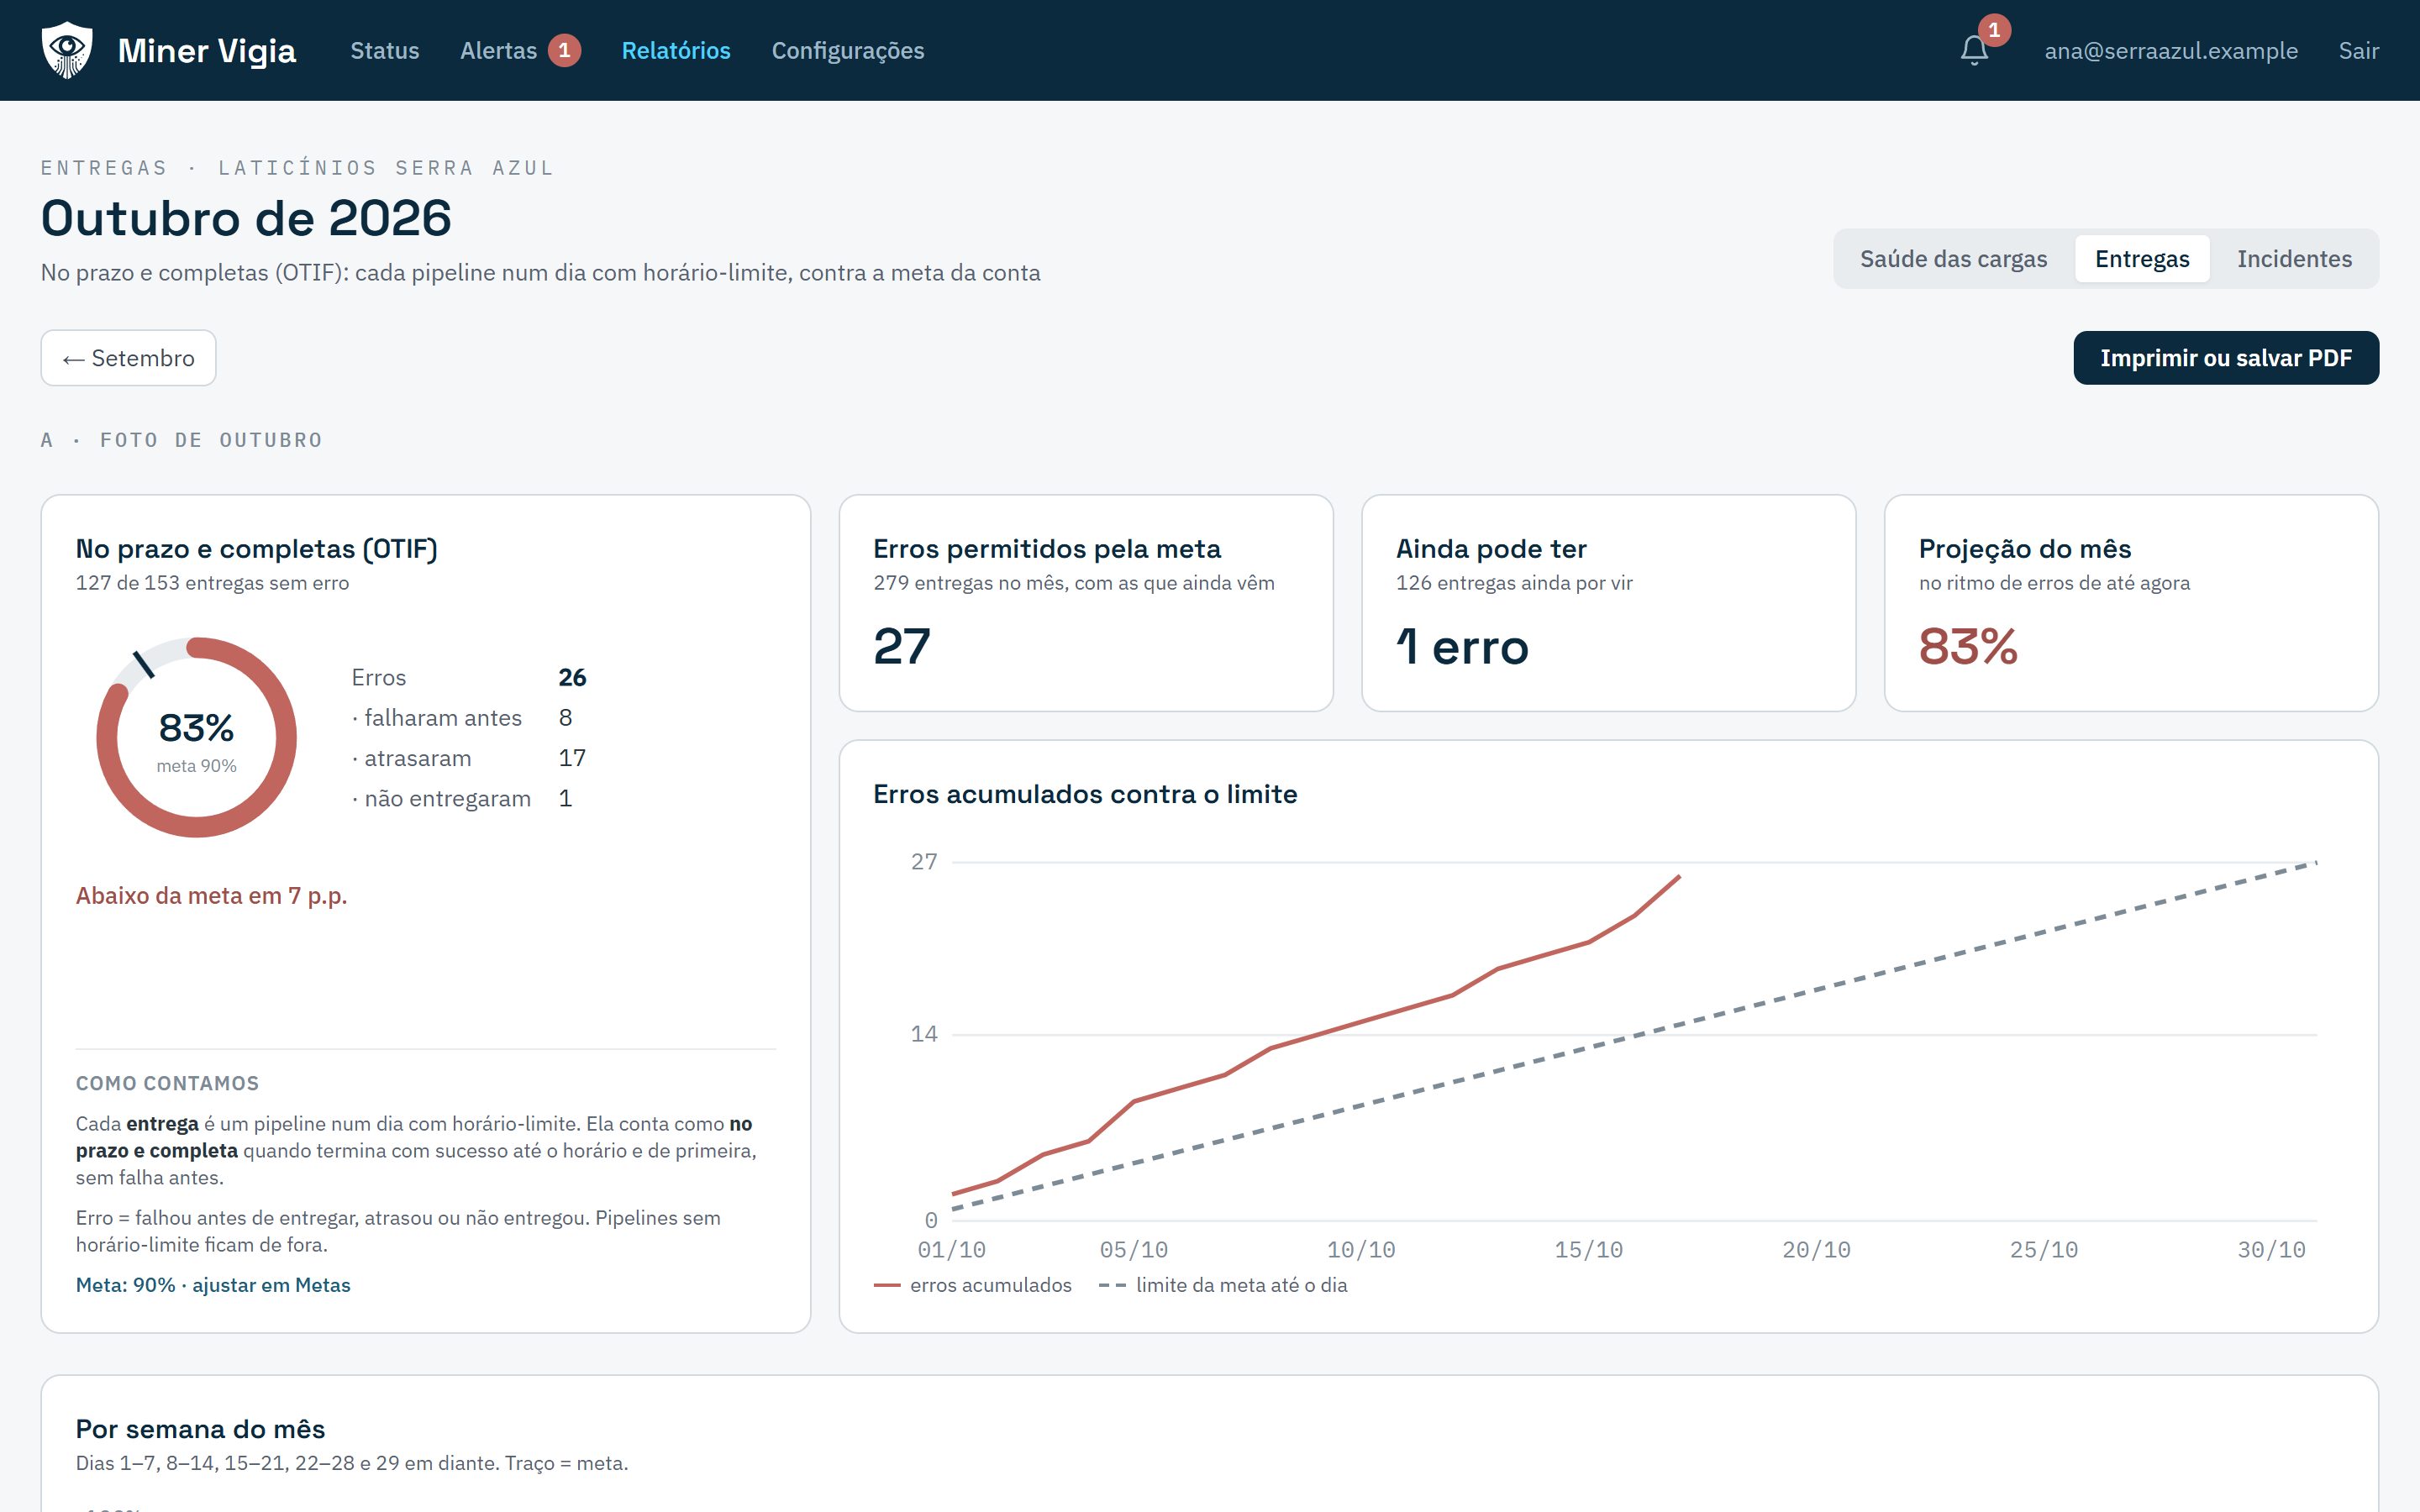This screenshot has height=1512, width=2420.
Task: Switch to the Incidentes tab
Action: tap(2294, 259)
